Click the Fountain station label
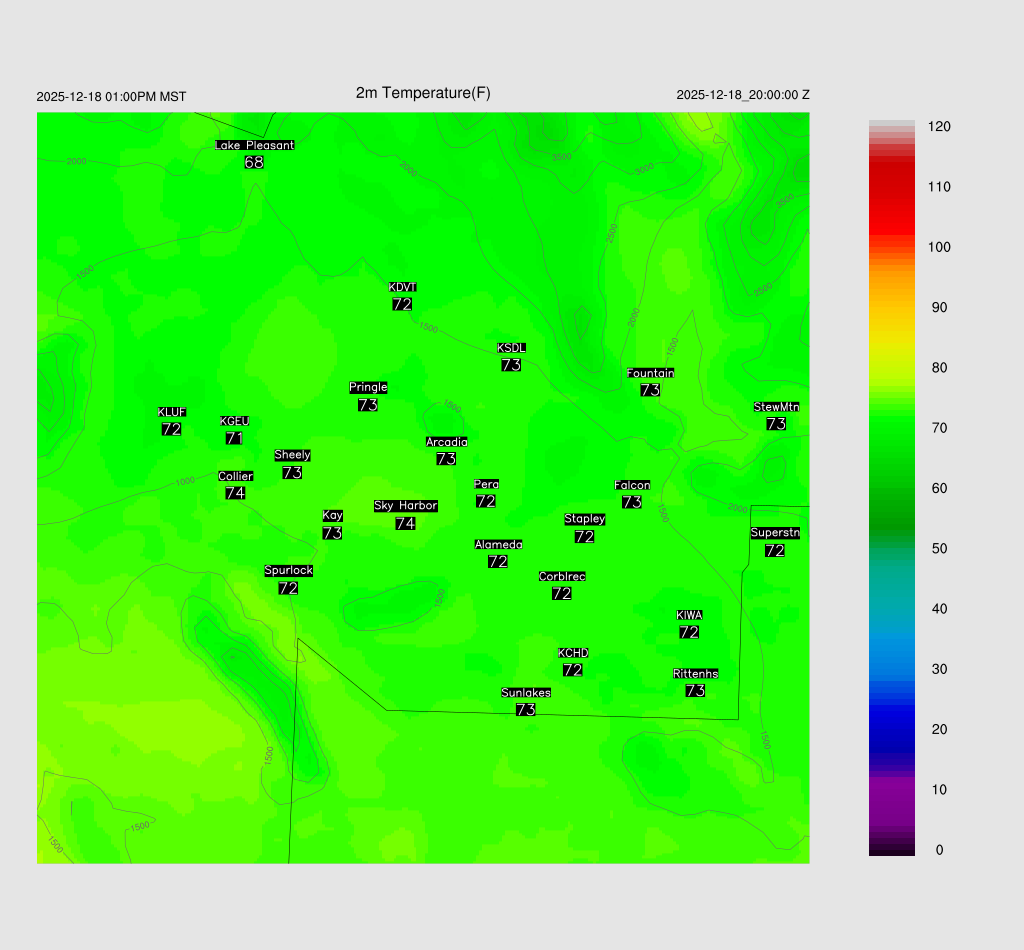 click(650, 373)
